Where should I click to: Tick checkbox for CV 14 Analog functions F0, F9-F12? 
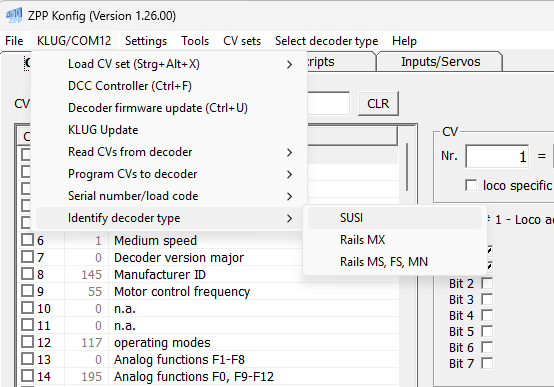click(27, 376)
